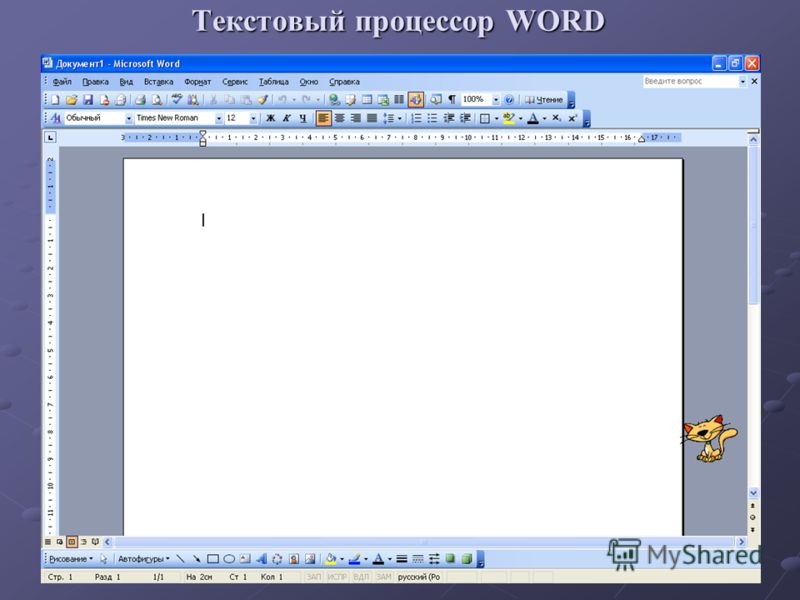
Task: Justify the text alignment
Action: pos(372,118)
